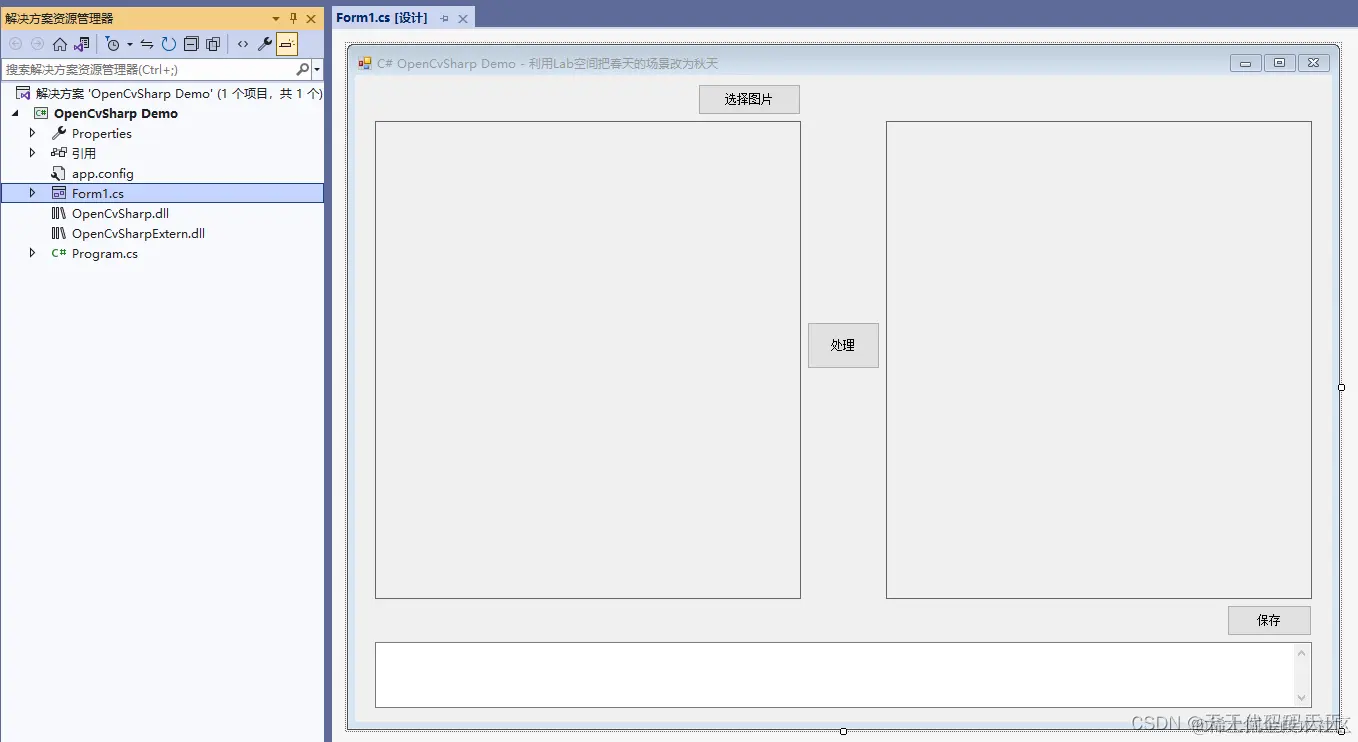Screen dimensions: 1358x742
Task: Refresh the Solution Explorer tree
Action: pyautogui.click(x=169, y=44)
